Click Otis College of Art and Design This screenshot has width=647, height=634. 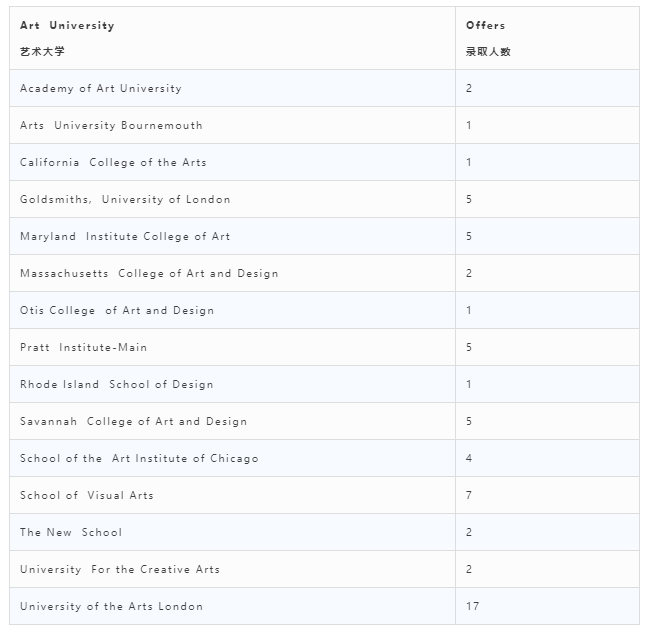(x=117, y=310)
